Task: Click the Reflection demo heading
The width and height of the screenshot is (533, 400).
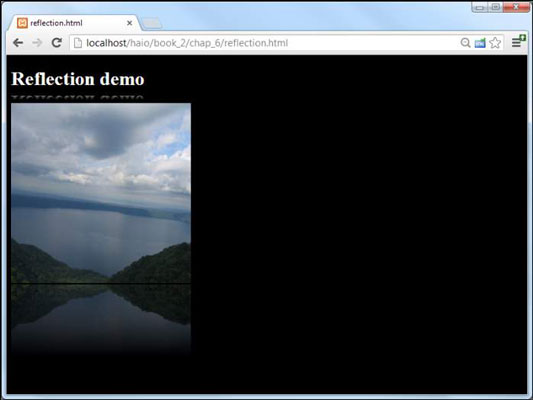Action: pos(78,79)
